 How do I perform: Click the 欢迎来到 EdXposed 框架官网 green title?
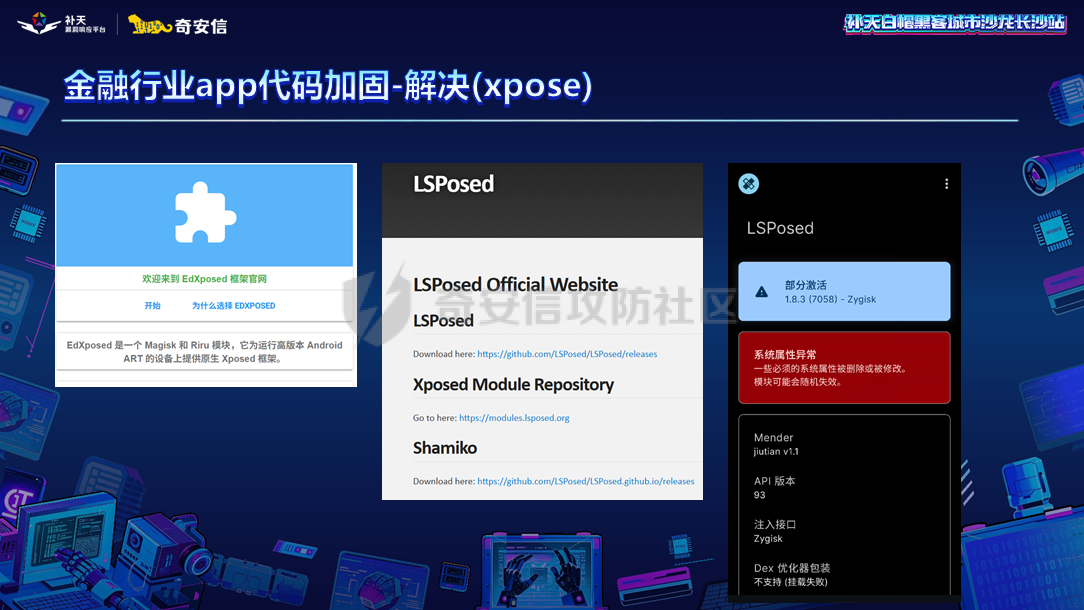point(204,279)
